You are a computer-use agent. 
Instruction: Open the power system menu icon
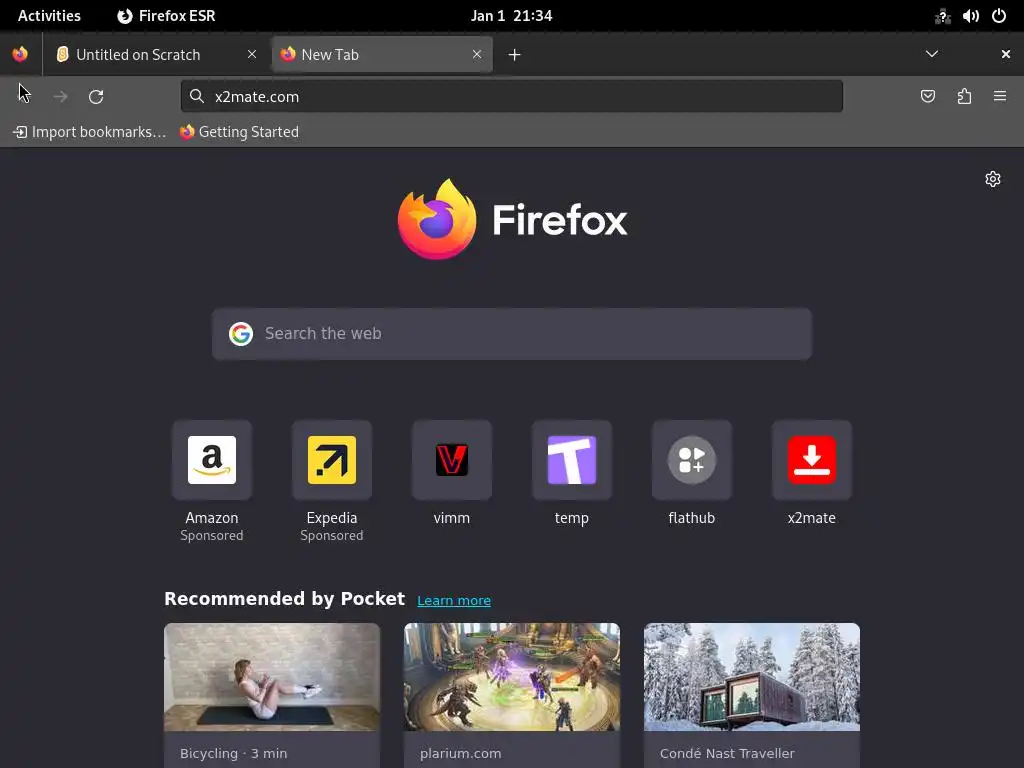point(999,16)
